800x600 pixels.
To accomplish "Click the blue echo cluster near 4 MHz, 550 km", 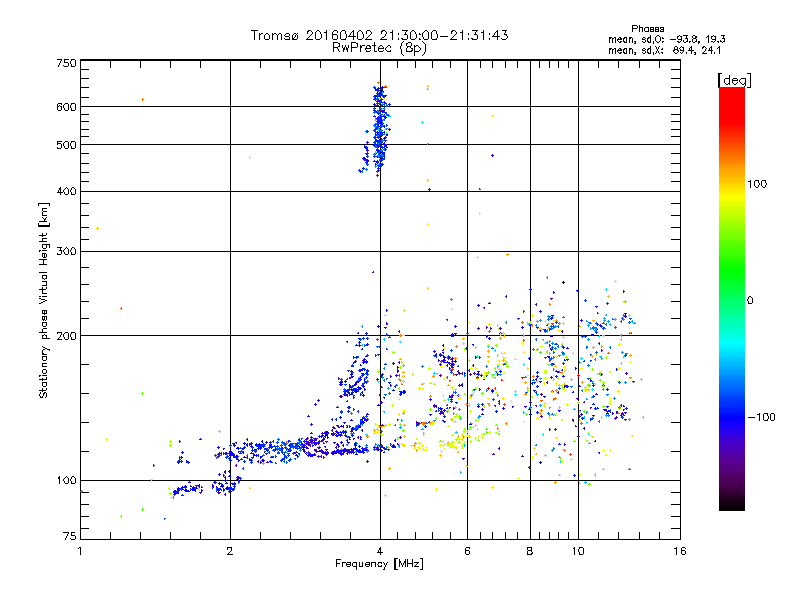I will [x=380, y=130].
